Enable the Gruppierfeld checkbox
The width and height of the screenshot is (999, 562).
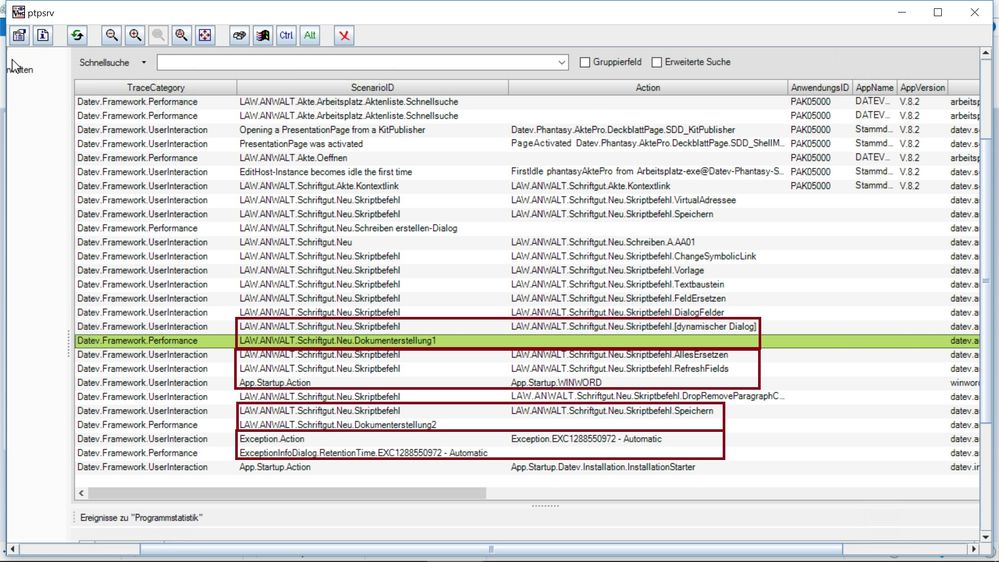click(585, 63)
